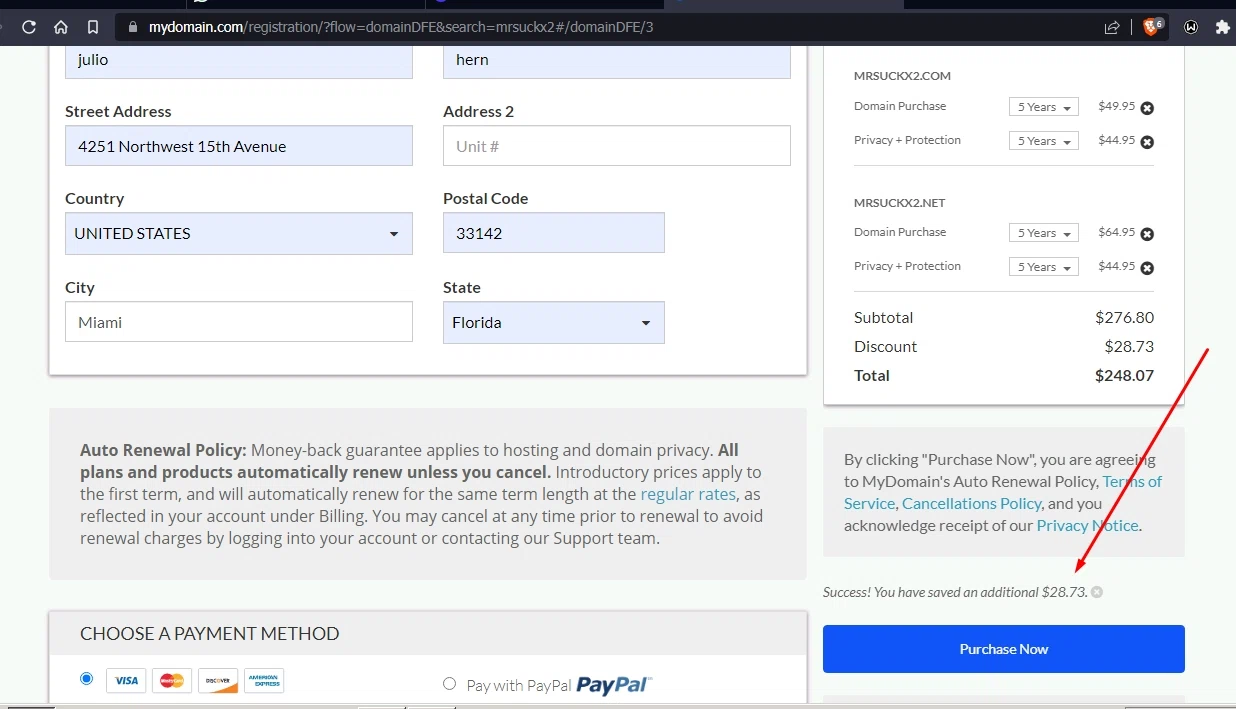Click the Total amount $248.07

coord(1124,375)
